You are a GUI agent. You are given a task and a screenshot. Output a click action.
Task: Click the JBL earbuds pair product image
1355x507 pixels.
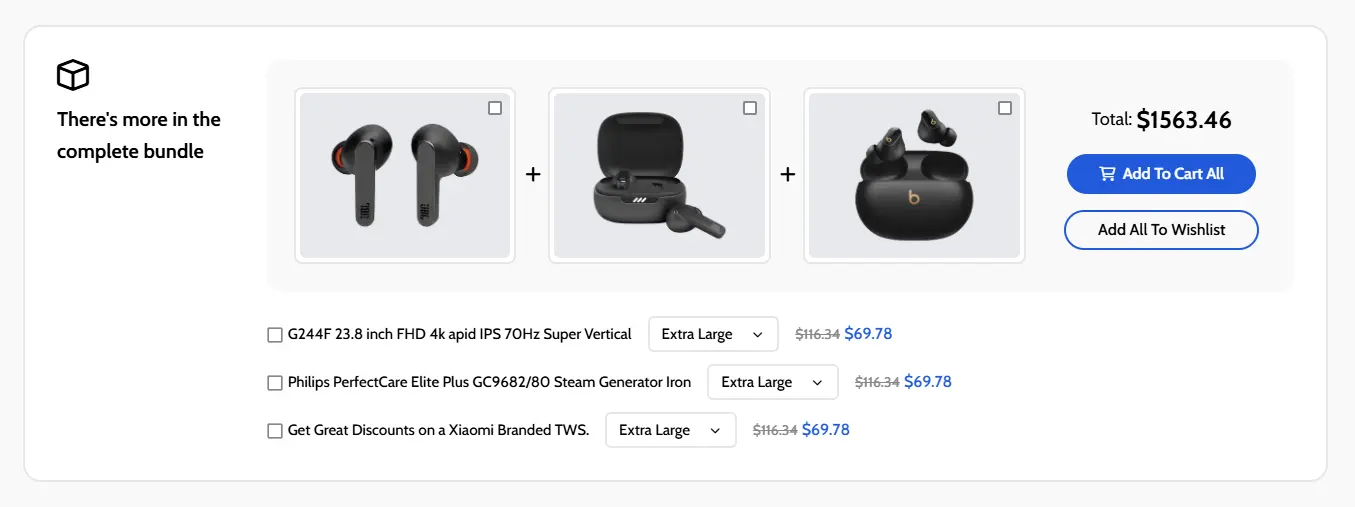[404, 176]
